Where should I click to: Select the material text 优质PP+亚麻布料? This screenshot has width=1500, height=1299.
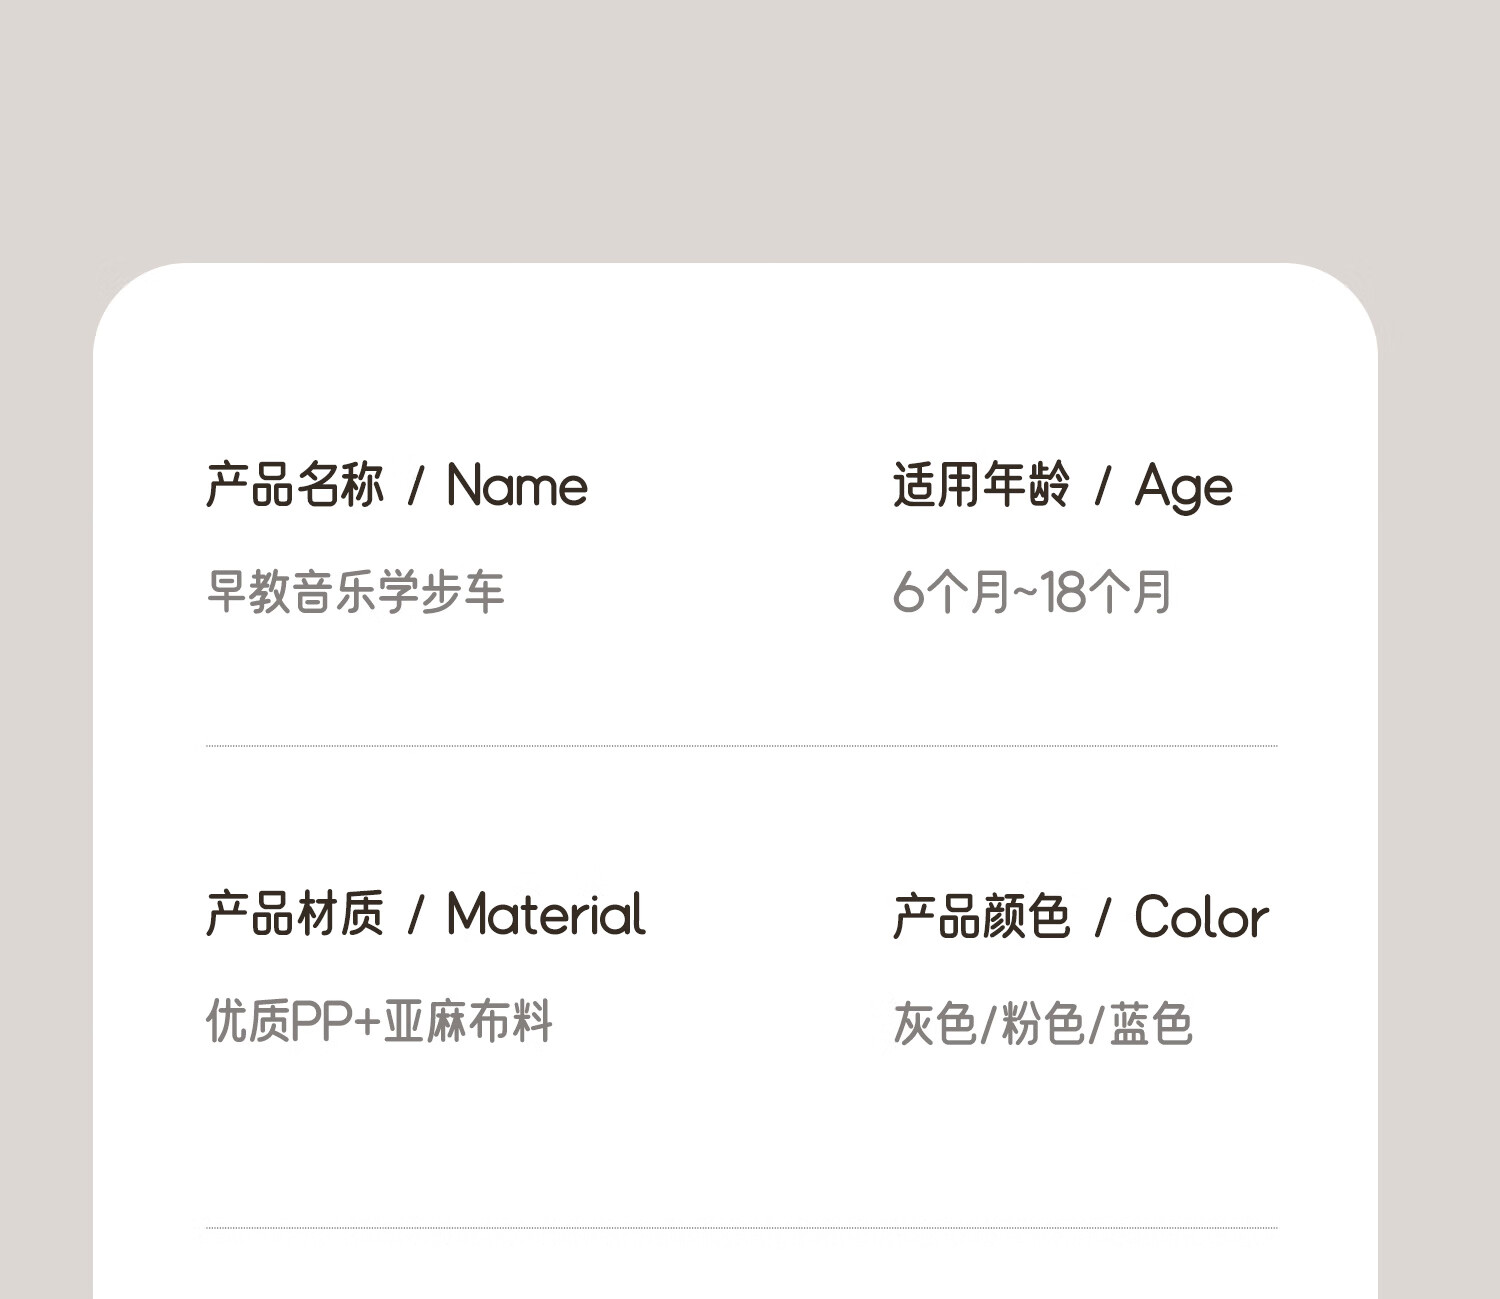379,1022
